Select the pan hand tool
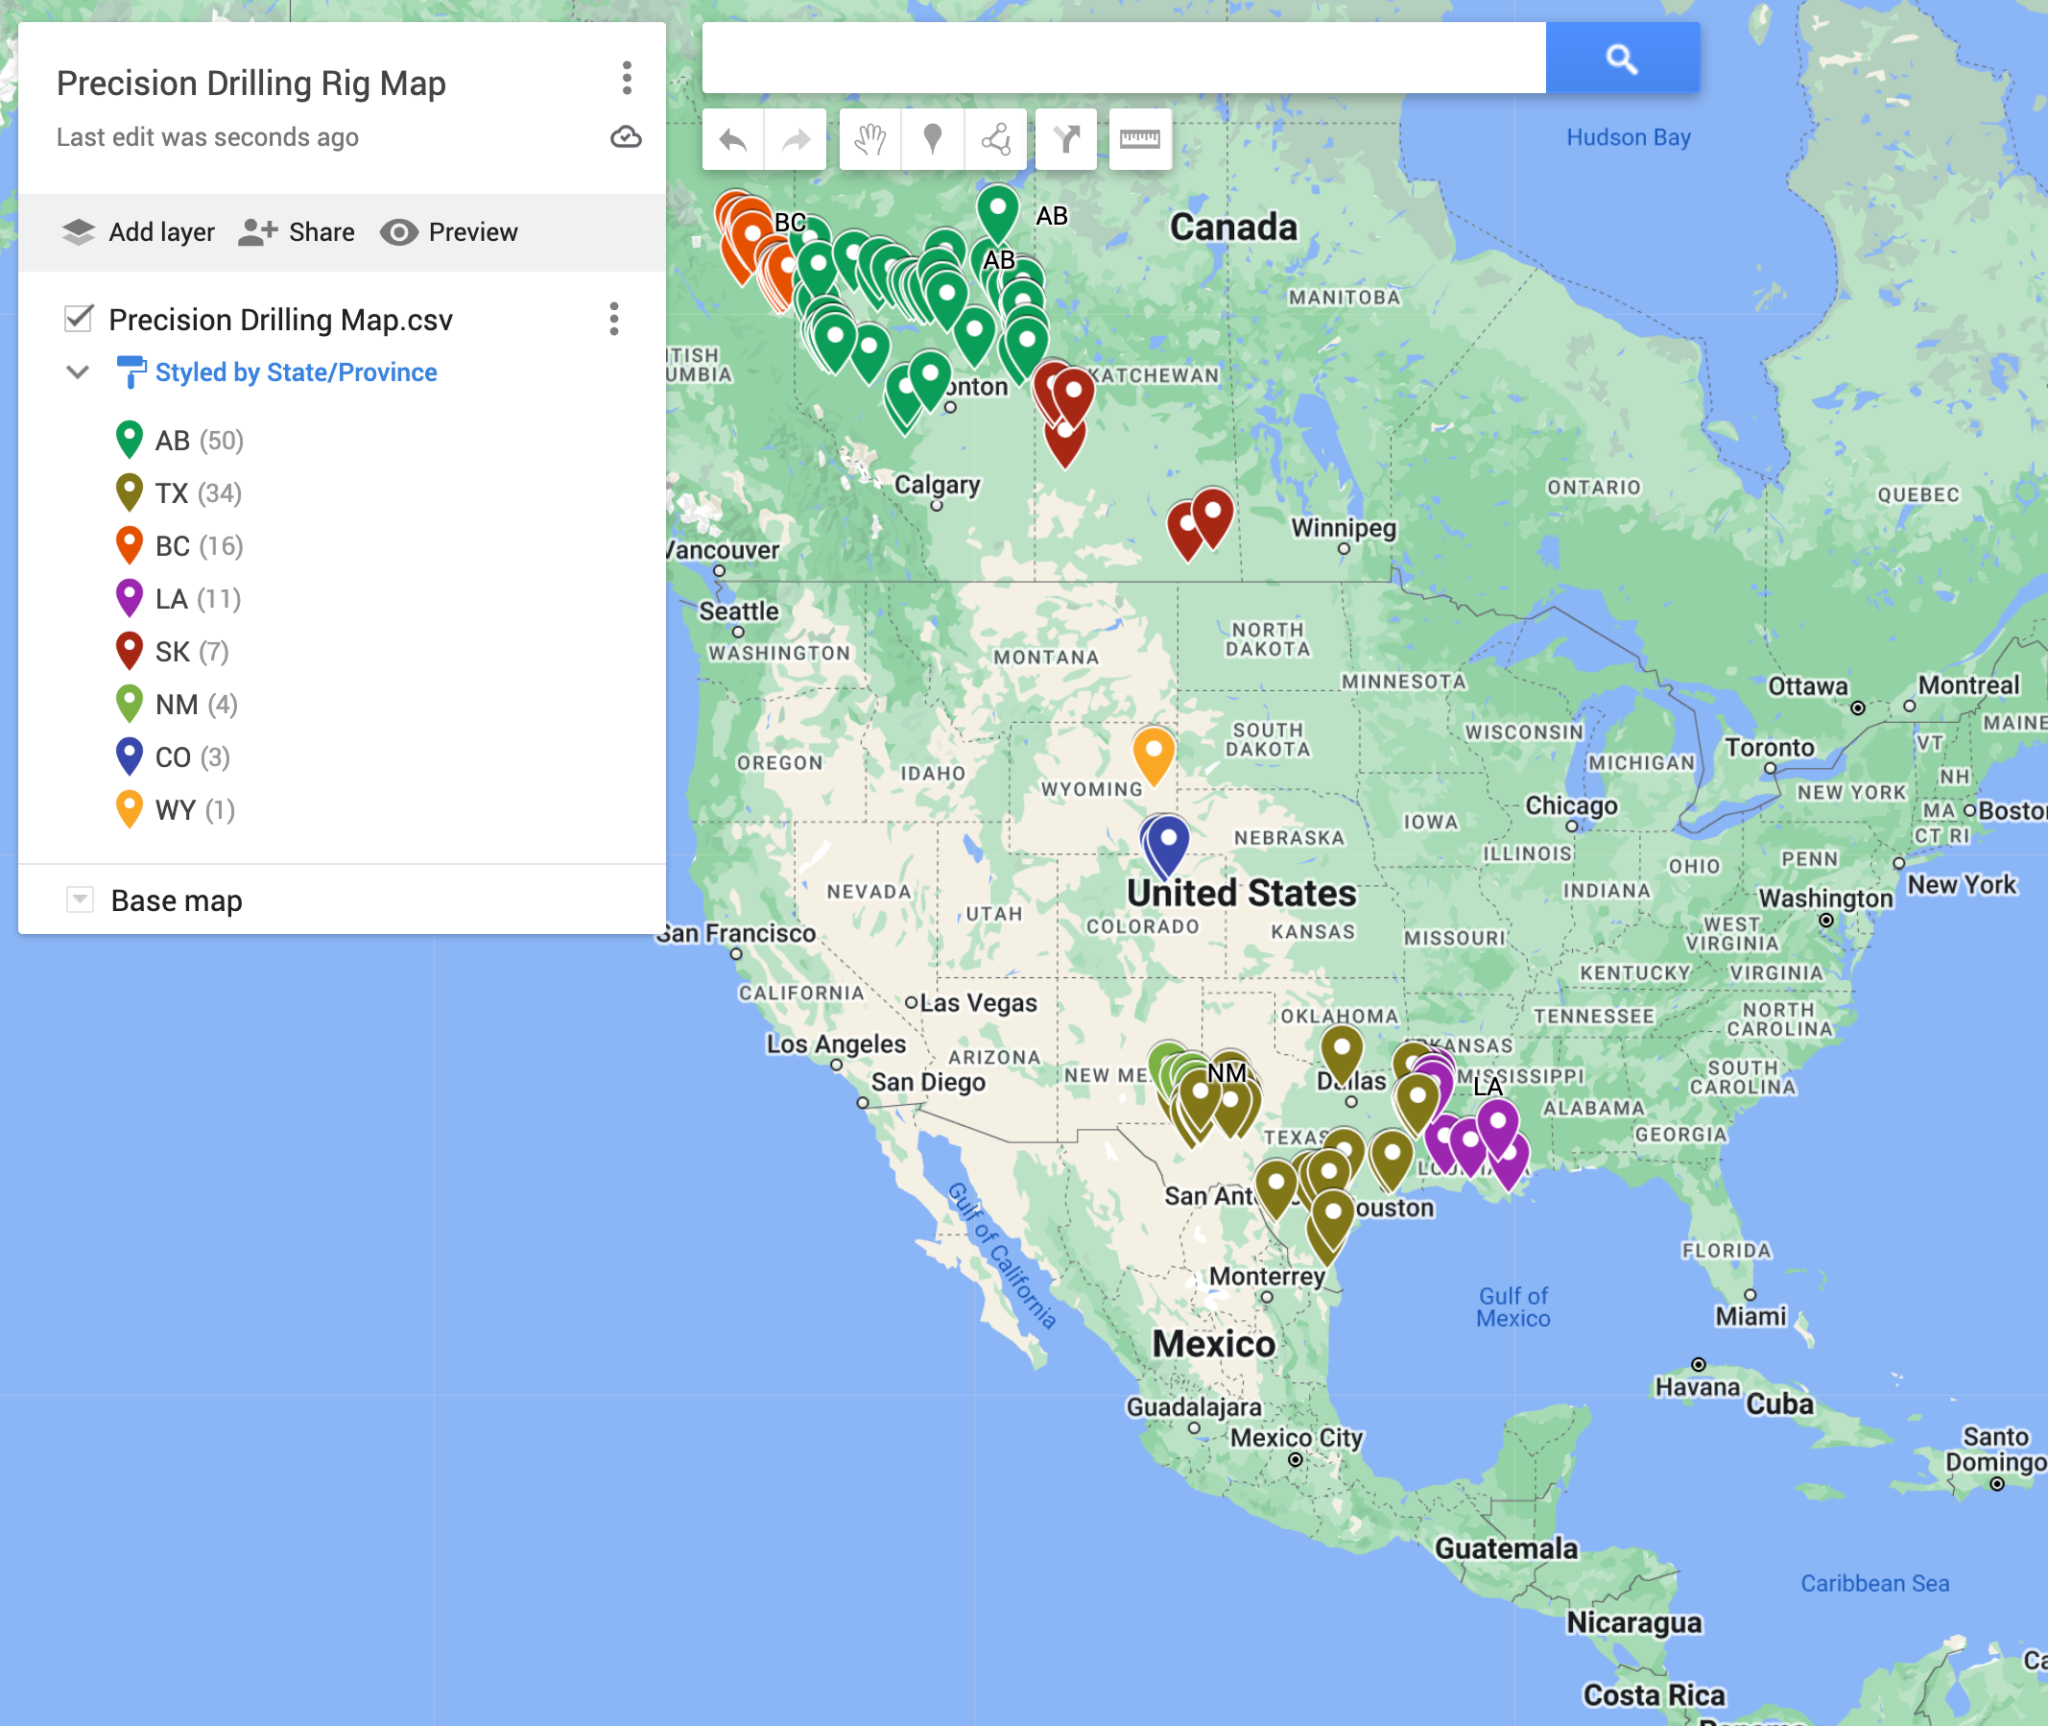Screen dimensions: 2048x1726 click(x=869, y=139)
